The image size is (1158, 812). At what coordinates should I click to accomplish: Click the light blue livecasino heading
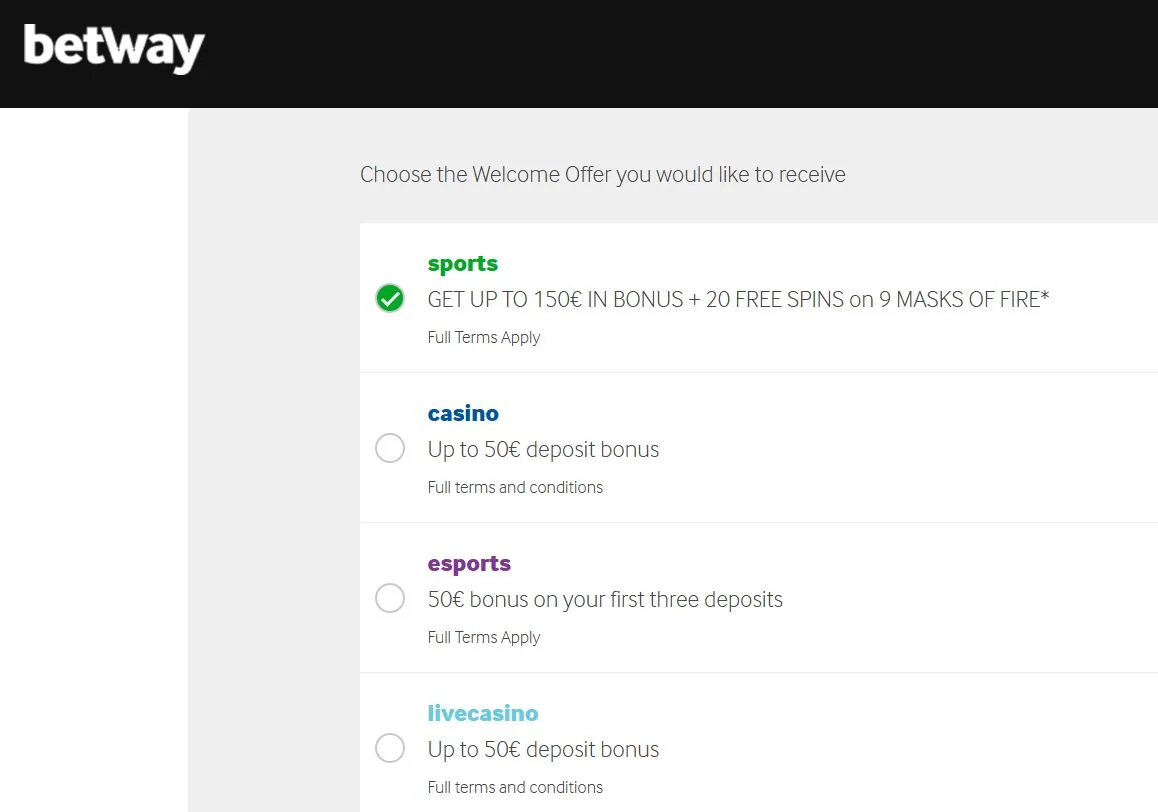click(483, 714)
